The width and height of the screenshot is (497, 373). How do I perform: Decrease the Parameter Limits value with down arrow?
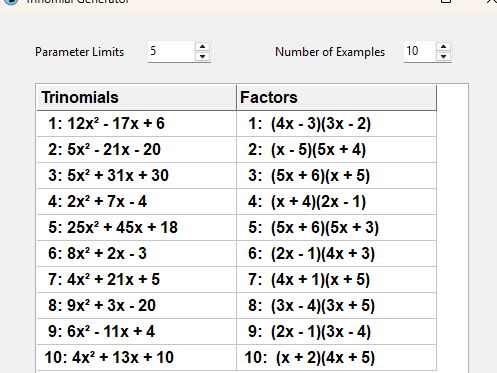[202, 57]
